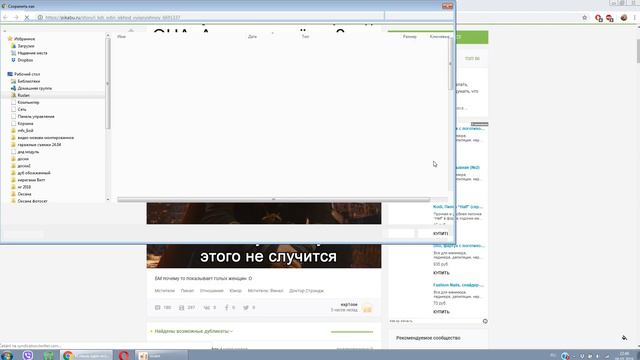Close the Сохранить как dialog
The height and width of the screenshot is (360, 640).
pos(447,6)
